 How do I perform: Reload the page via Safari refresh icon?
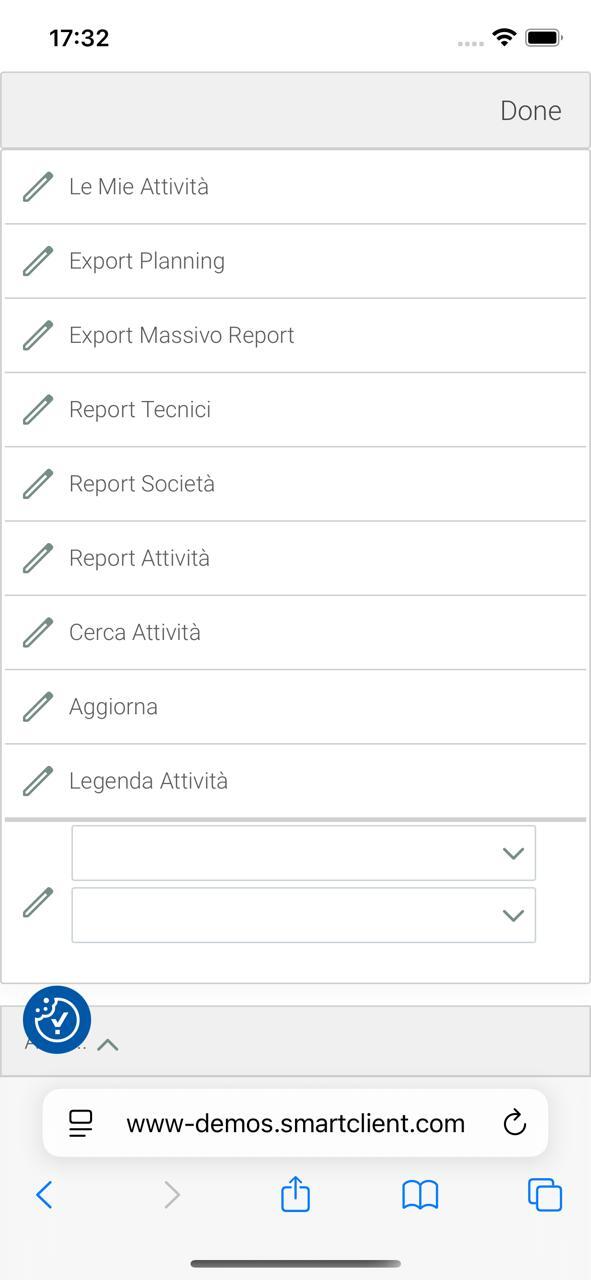point(514,1123)
